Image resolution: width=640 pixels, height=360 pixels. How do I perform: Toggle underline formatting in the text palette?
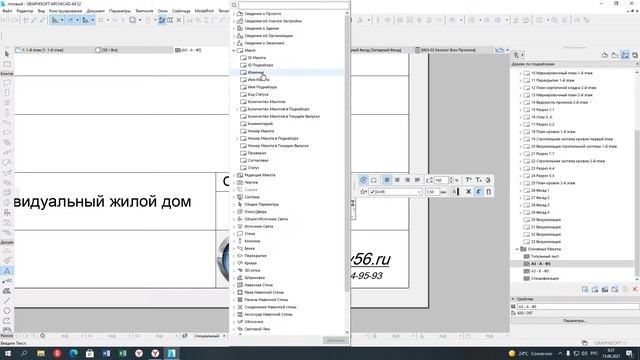coord(489,191)
